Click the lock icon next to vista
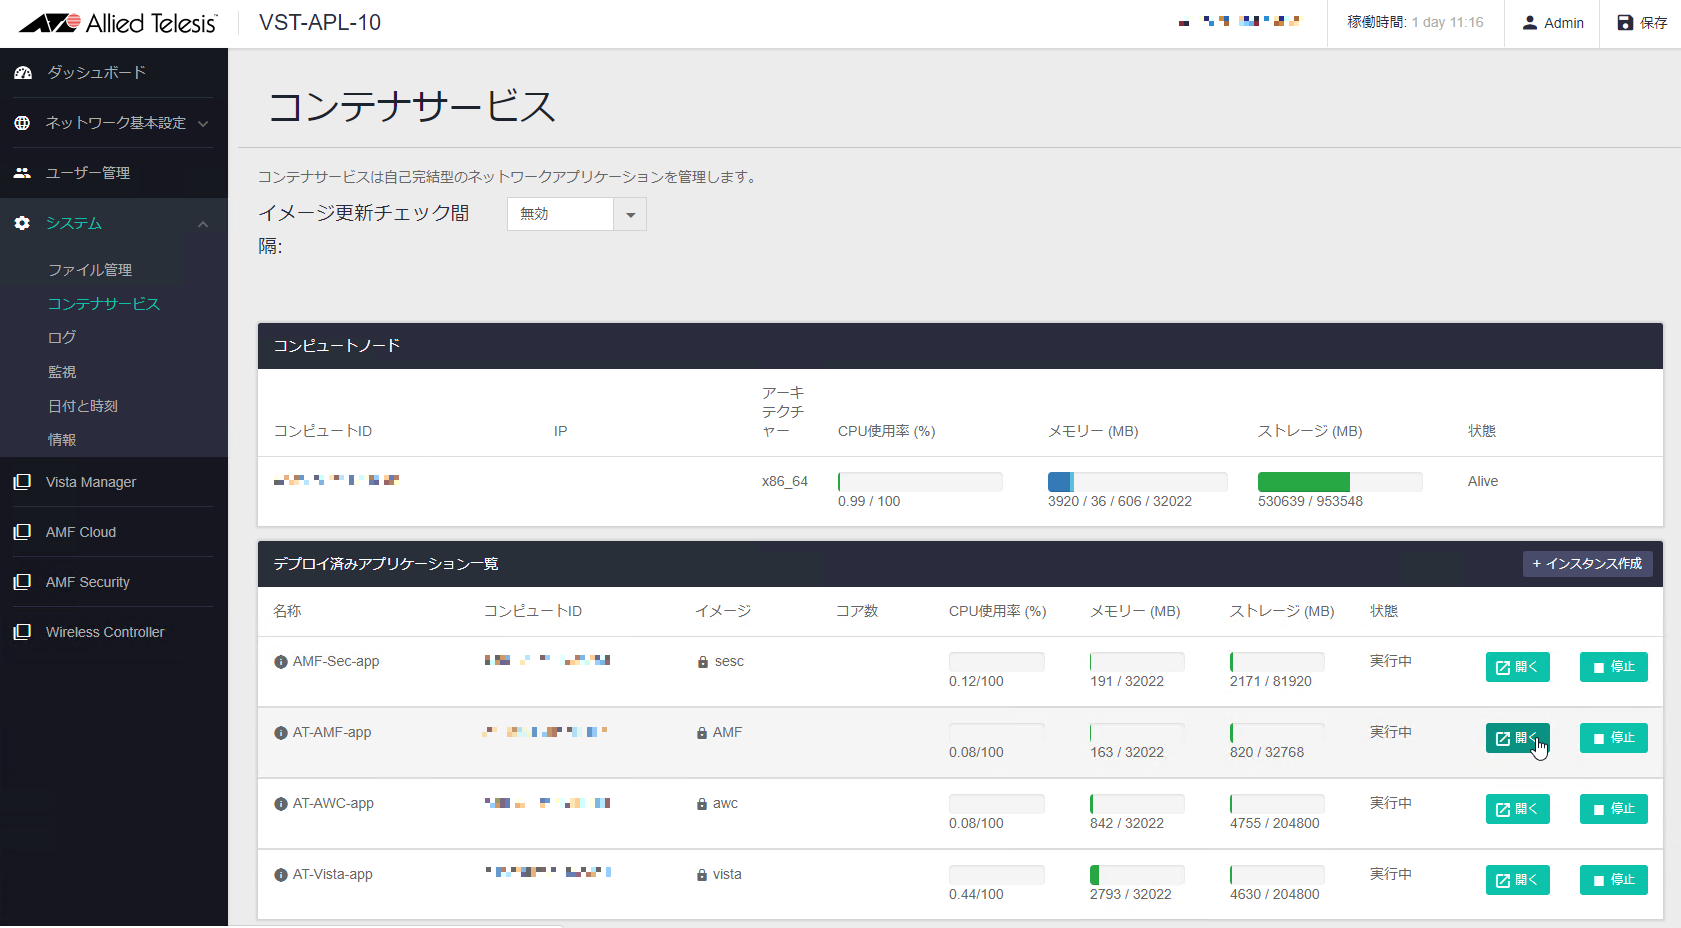 702,875
